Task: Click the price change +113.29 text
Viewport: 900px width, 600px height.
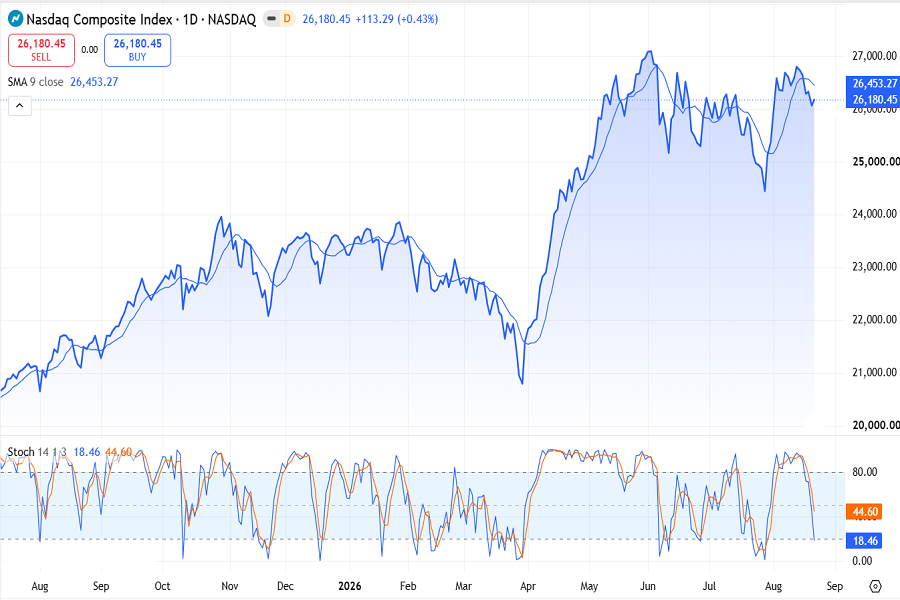Action: click(375, 19)
